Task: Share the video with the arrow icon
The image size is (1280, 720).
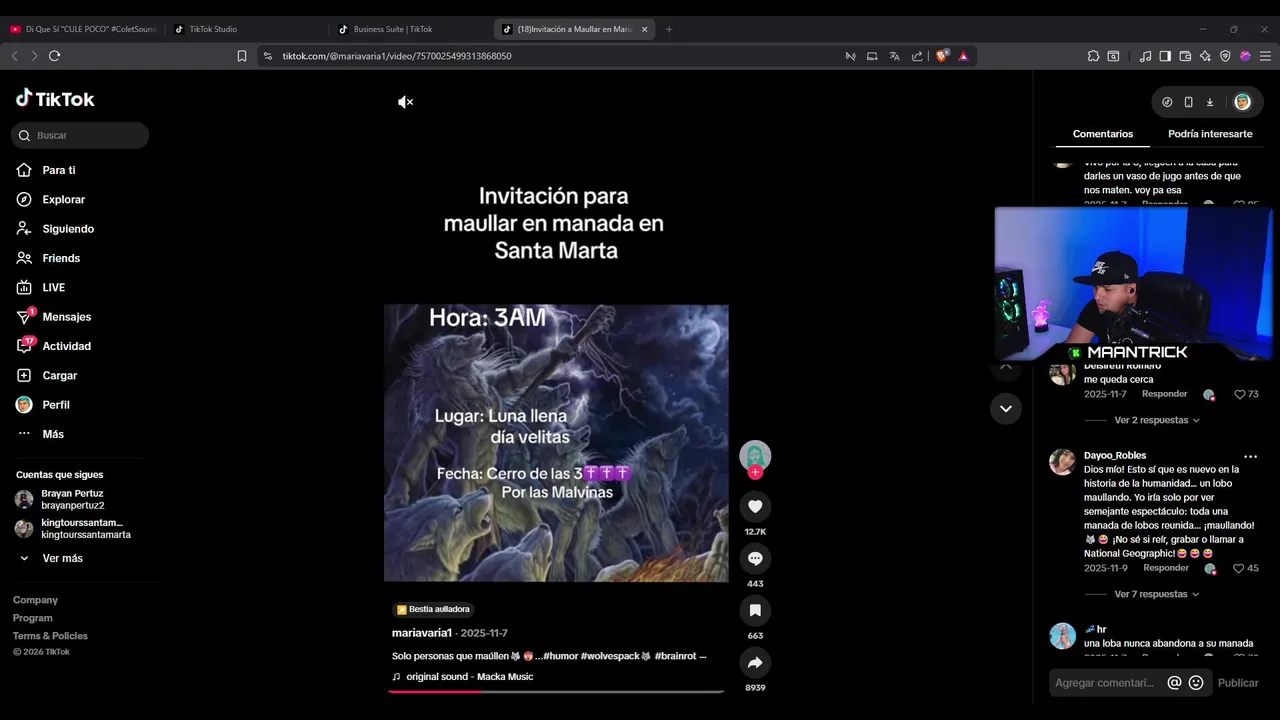Action: click(755, 662)
